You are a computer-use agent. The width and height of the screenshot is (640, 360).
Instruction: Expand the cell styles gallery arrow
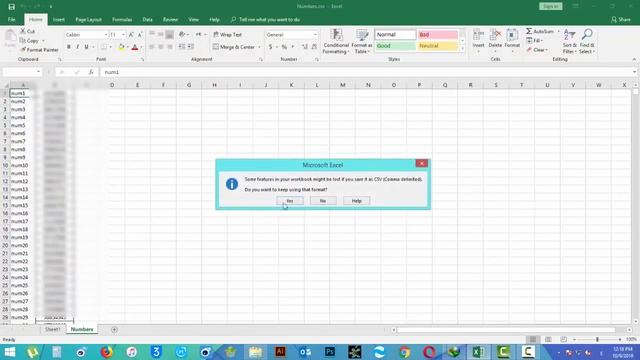point(462,49)
